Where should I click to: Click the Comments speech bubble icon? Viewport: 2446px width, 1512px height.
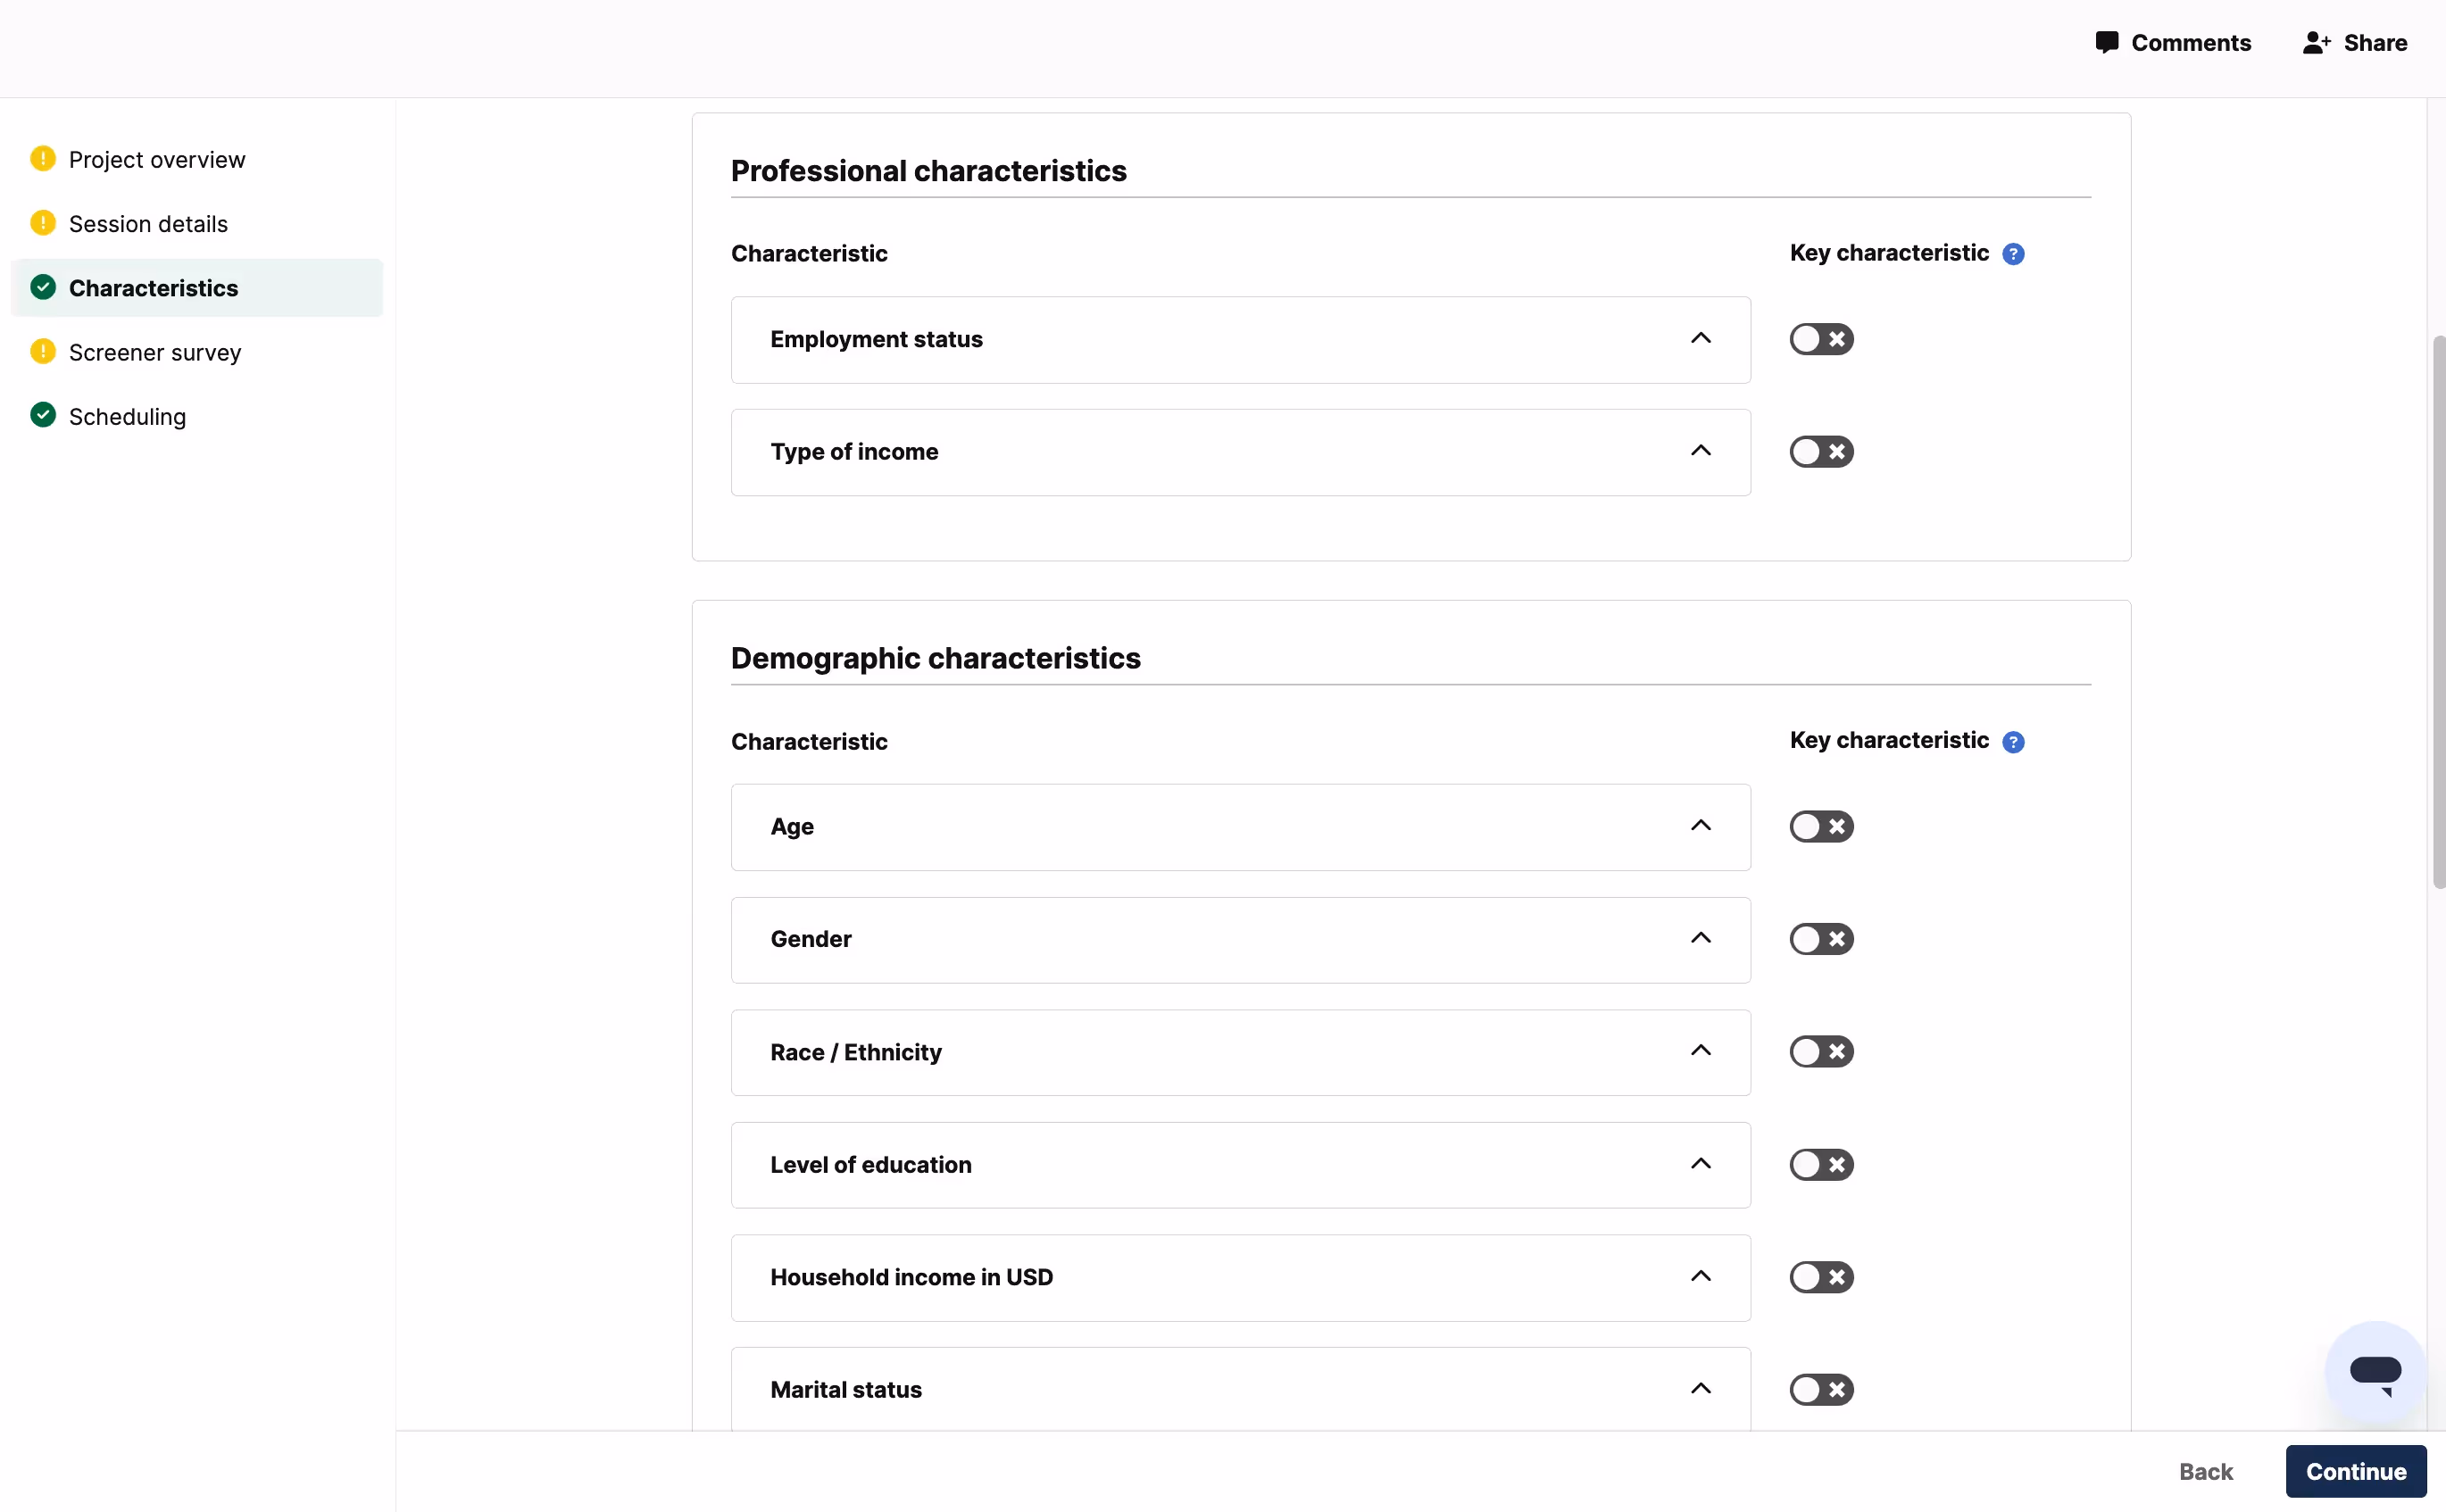click(x=2106, y=43)
